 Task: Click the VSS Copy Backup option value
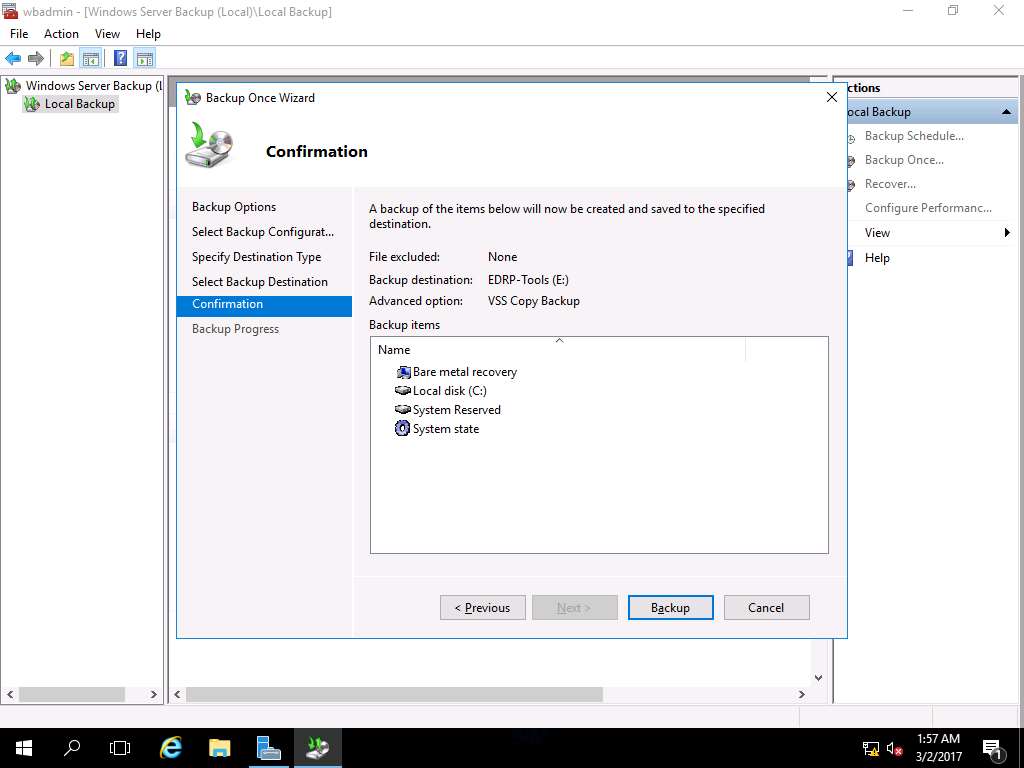[x=534, y=301]
